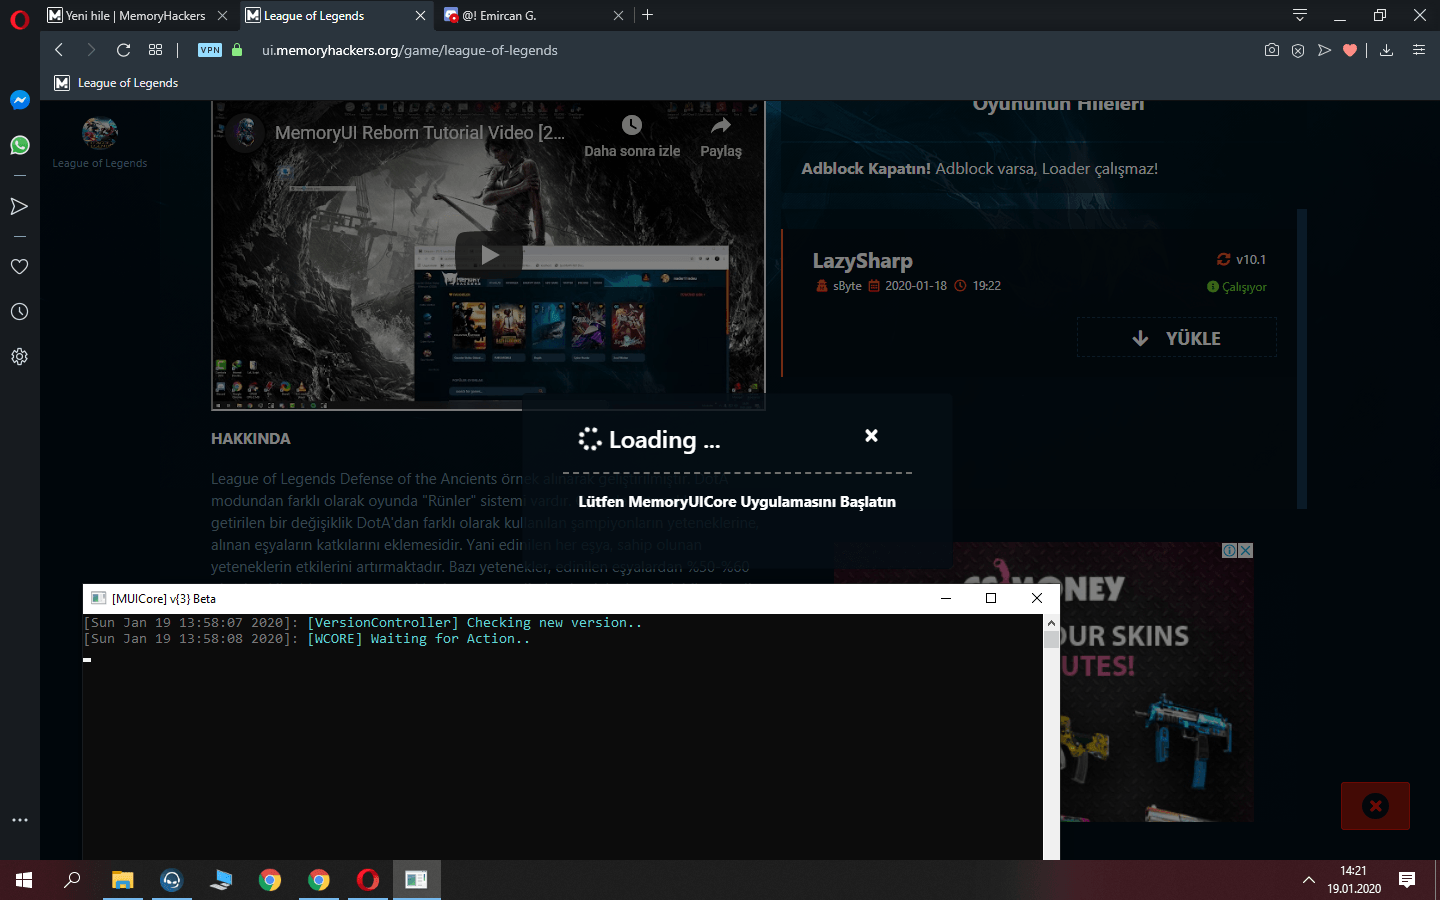This screenshot has width=1440, height=900.
Task: Open the tutorial video title link
Action: pyautogui.click(x=420, y=133)
